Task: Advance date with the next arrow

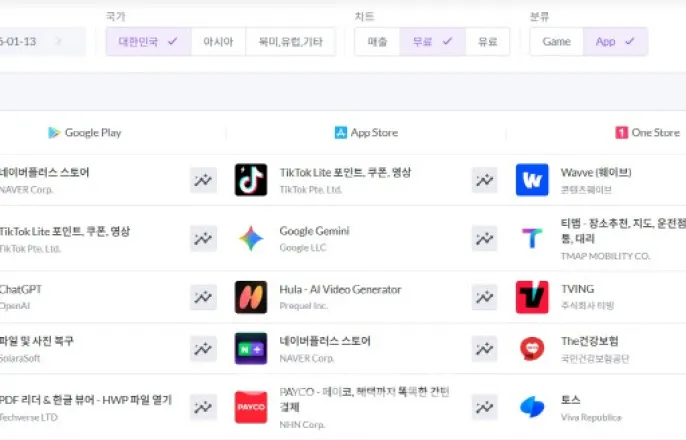Action: click(58, 42)
